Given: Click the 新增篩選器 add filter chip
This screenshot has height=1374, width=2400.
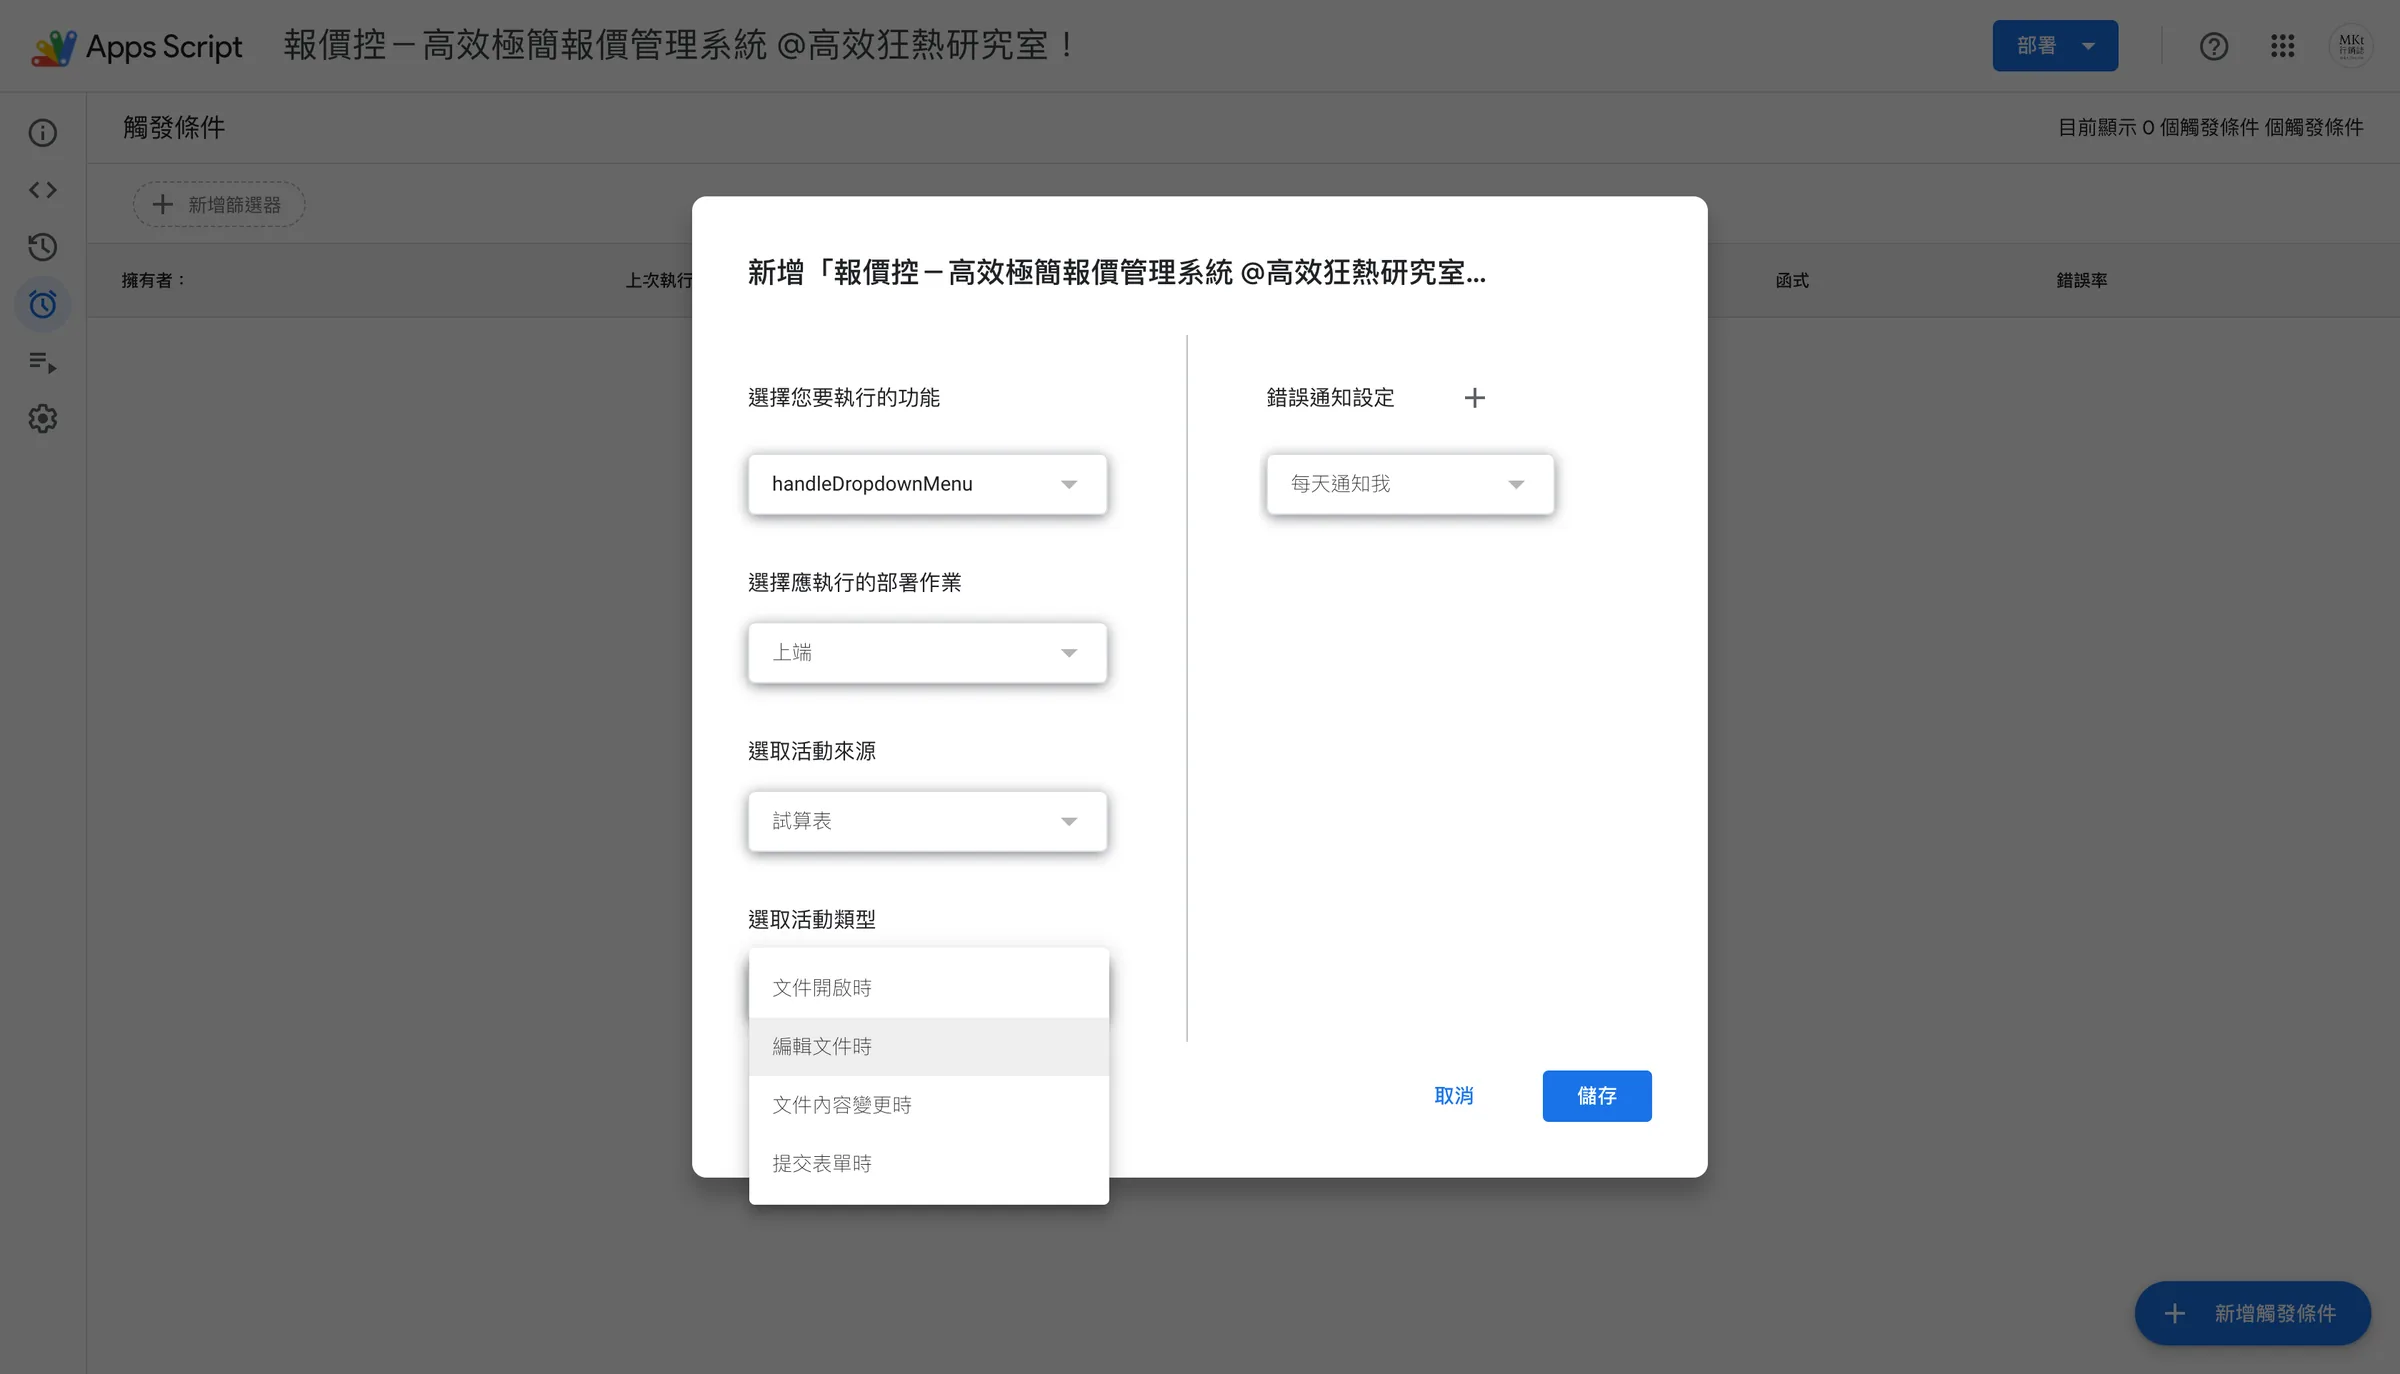Looking at the screenshot, I should (219, 204).
